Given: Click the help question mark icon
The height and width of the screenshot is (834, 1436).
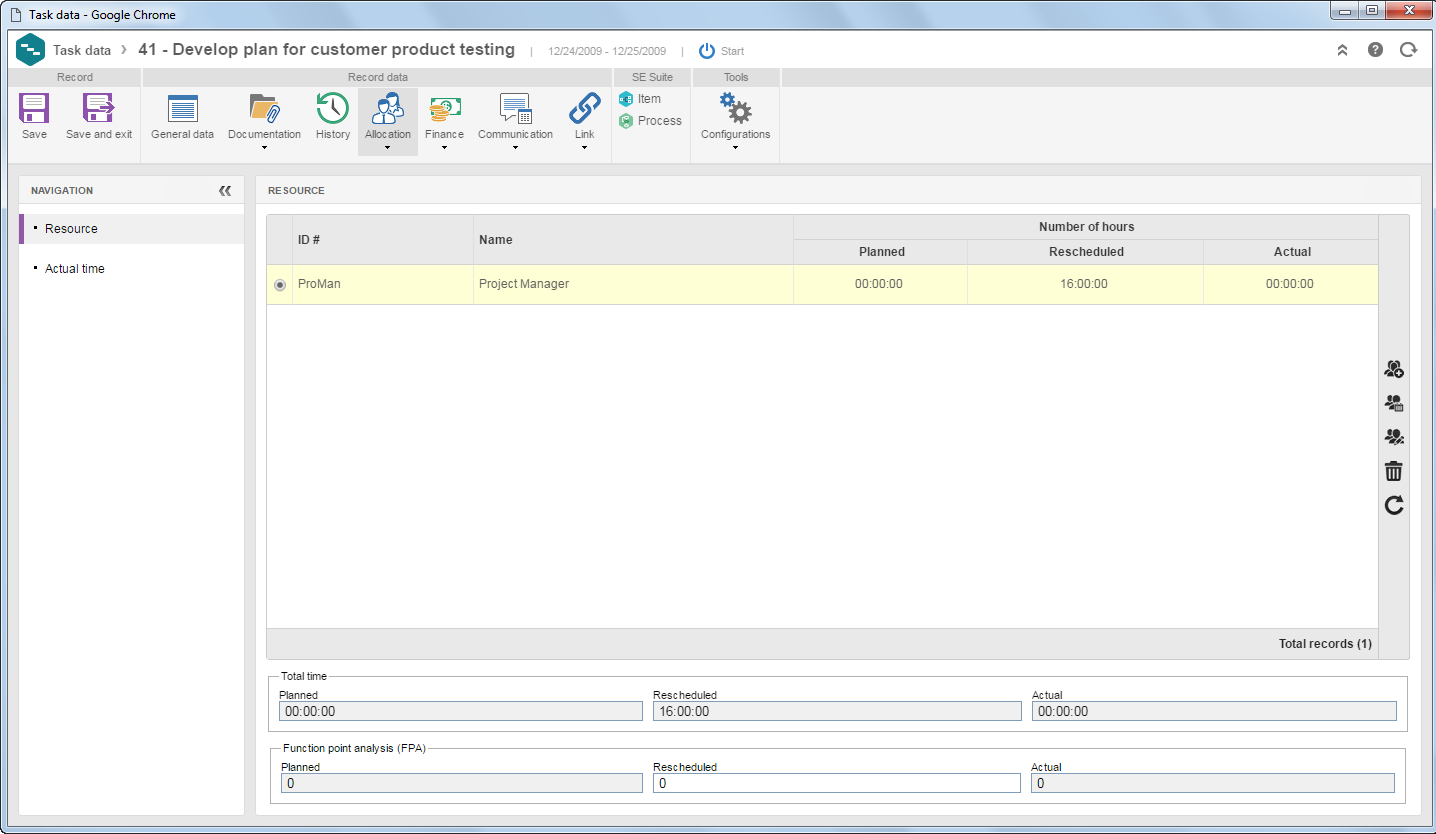Looking at the screenshot, I should [x=1375, y=49].
